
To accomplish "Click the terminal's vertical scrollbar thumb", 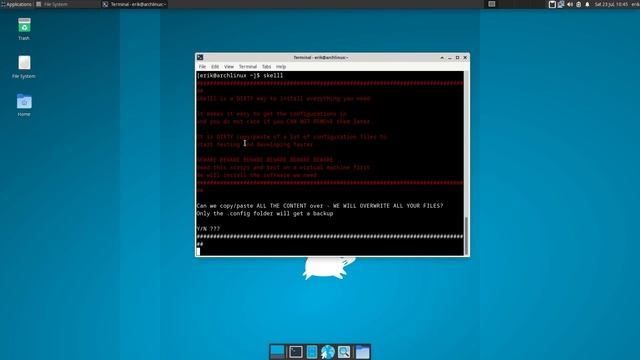I will [x=466, y=236].
